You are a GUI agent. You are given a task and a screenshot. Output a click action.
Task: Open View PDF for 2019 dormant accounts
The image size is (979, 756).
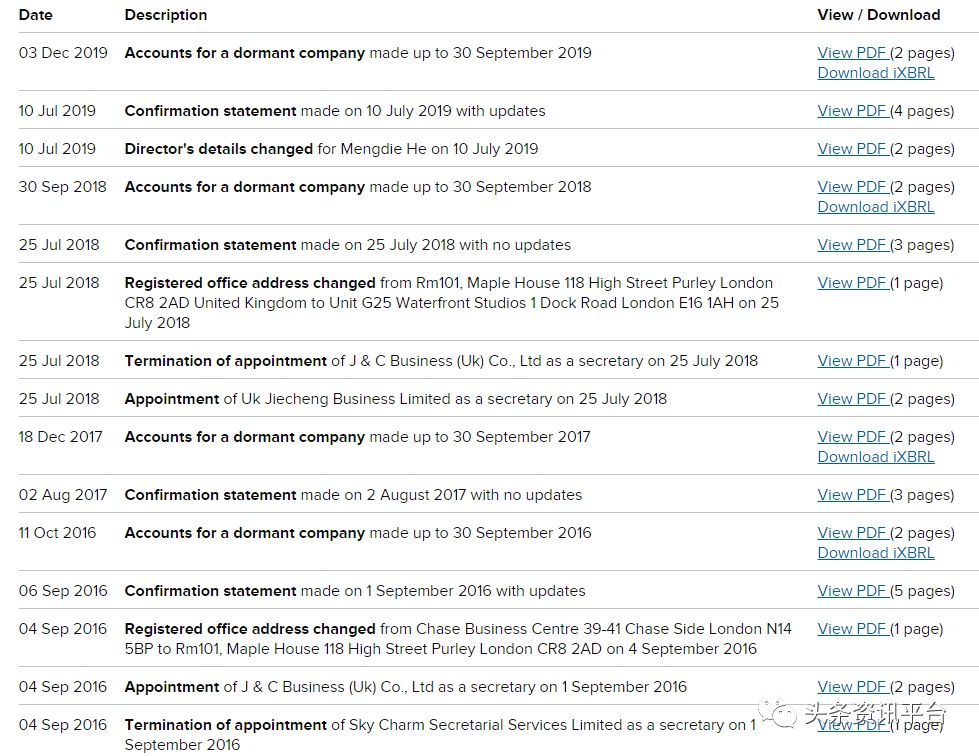[x=851, y=53]
